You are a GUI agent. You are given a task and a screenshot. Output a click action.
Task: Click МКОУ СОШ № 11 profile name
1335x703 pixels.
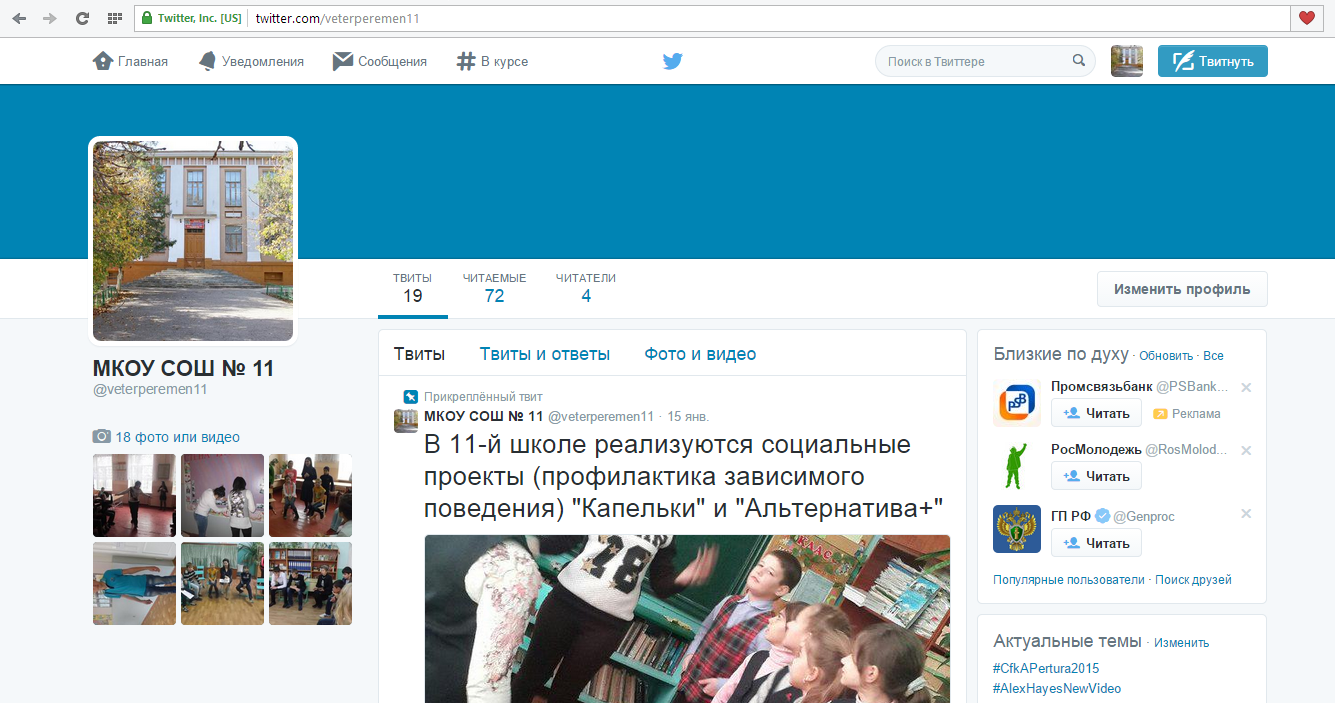[183, 368]
